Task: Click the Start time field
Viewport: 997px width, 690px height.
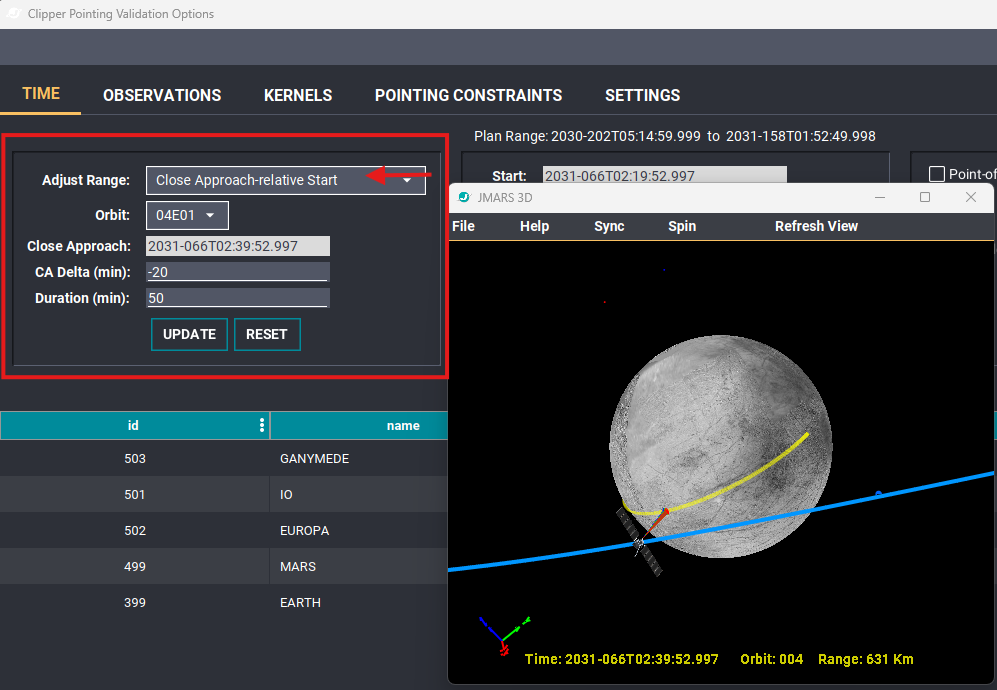Action: (664, 175)
